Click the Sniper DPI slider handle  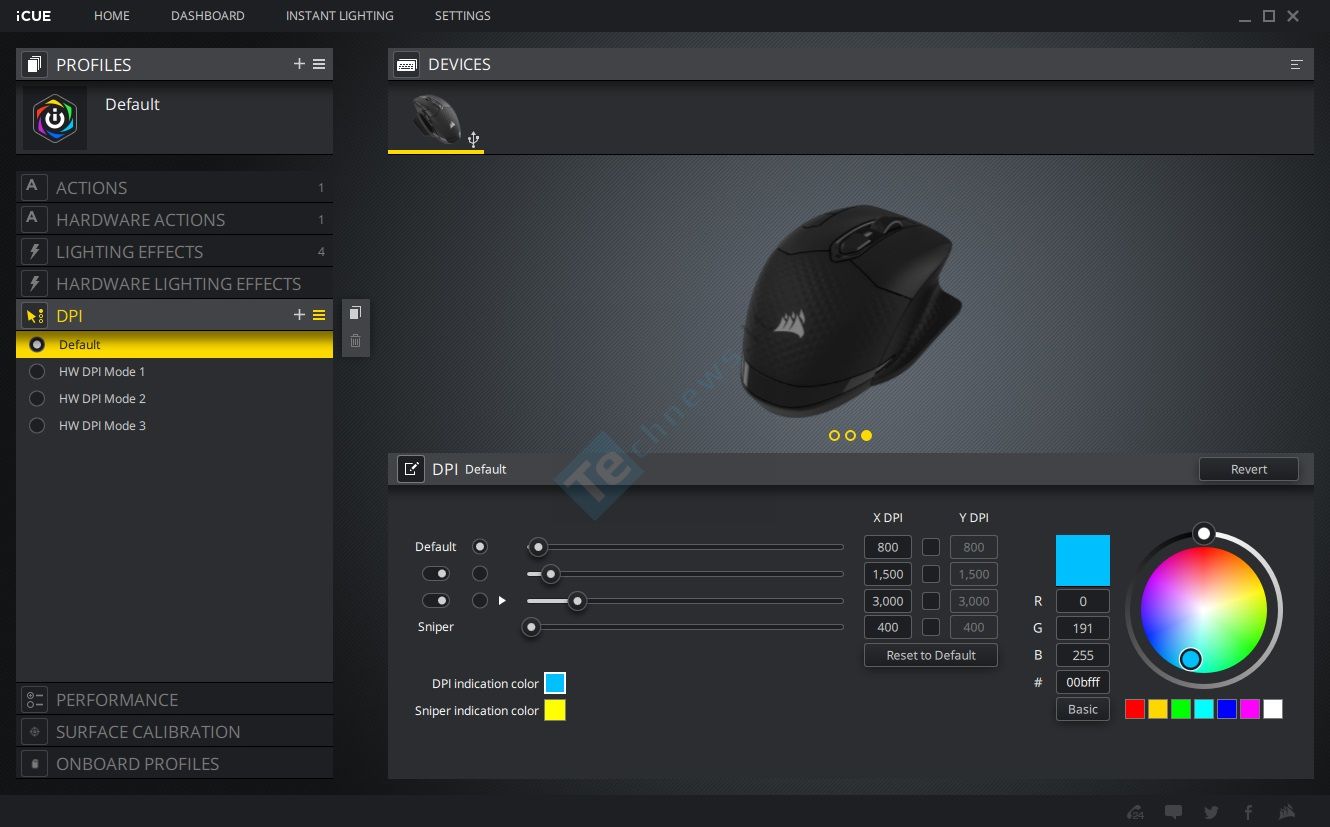[532, 628]
